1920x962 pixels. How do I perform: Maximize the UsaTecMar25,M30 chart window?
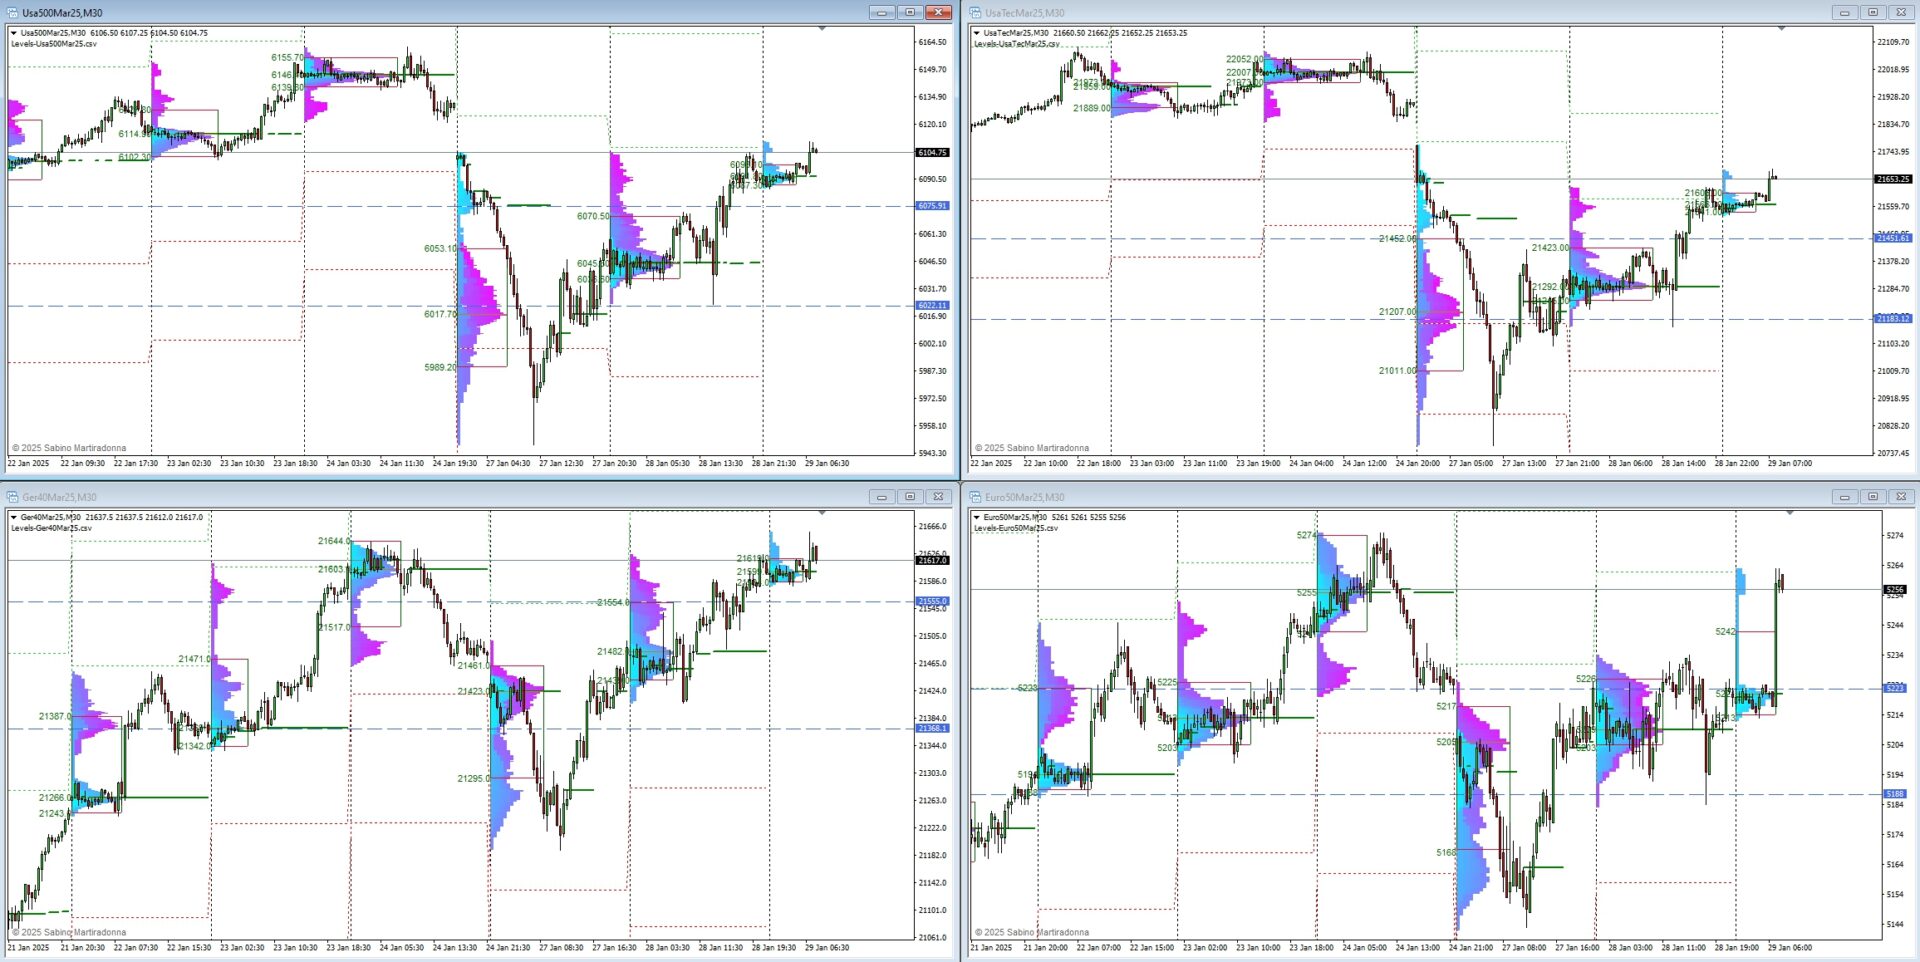1873,13
